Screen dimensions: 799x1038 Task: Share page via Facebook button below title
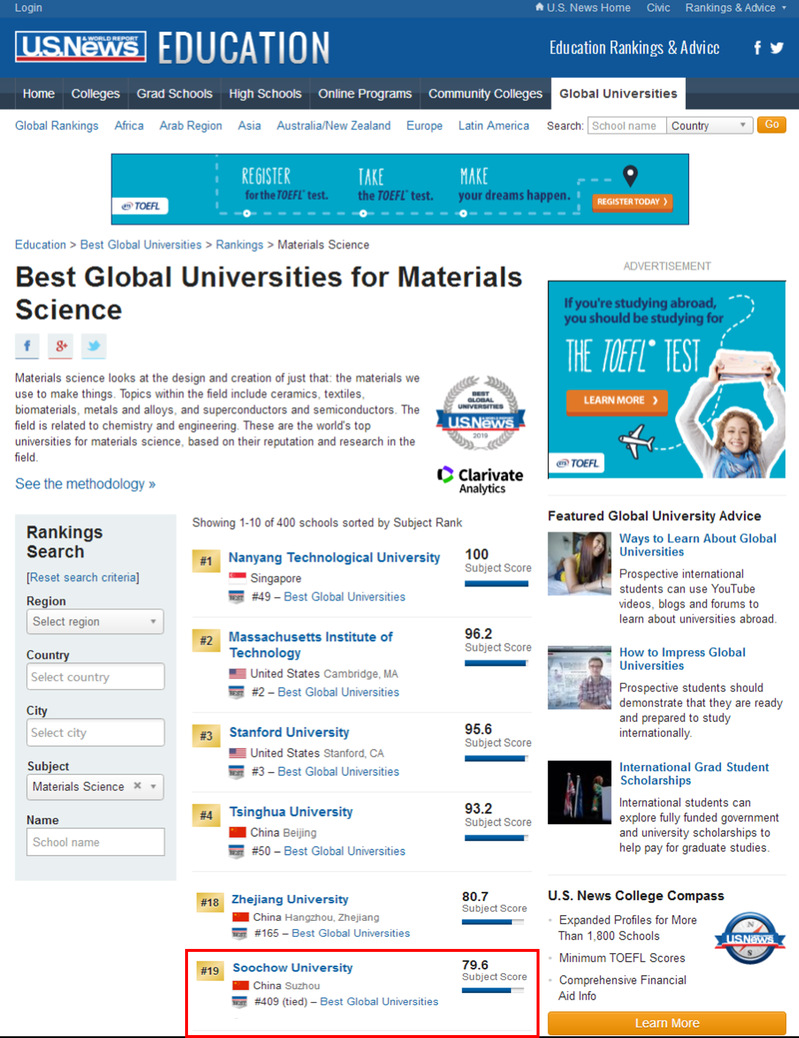pyautogui.click(x=27, y=347)
